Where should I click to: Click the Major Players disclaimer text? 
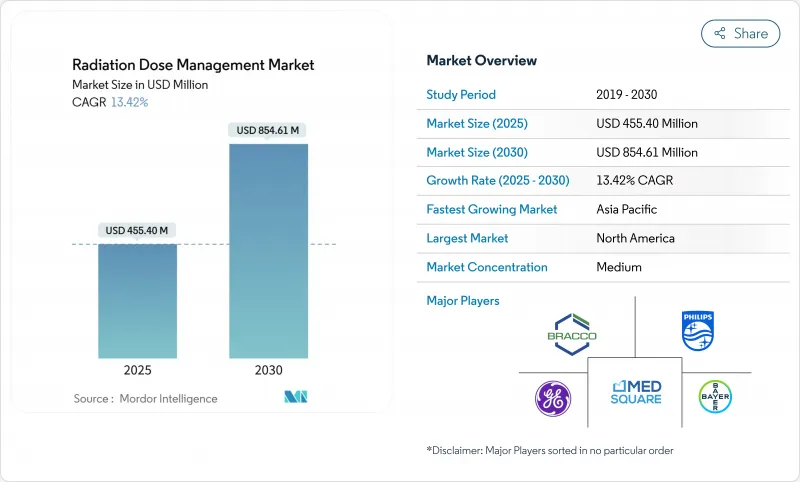549,450
